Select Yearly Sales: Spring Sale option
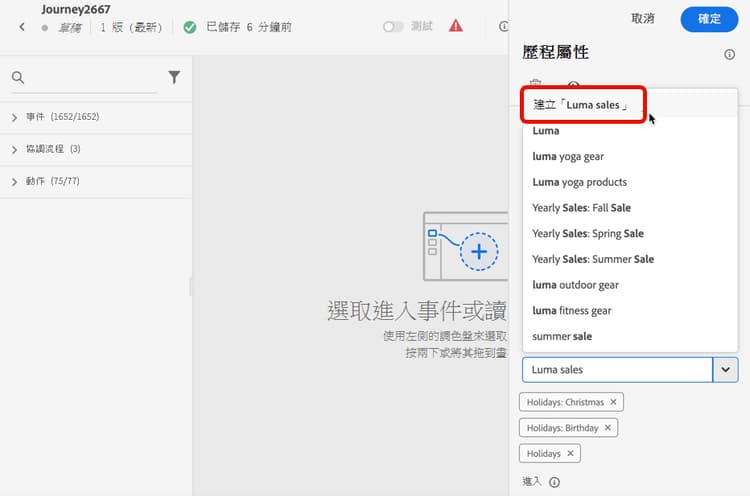Image resolution: width=750 pixels, height=496 pixels. pyautogui.click(x=630, y=234)
